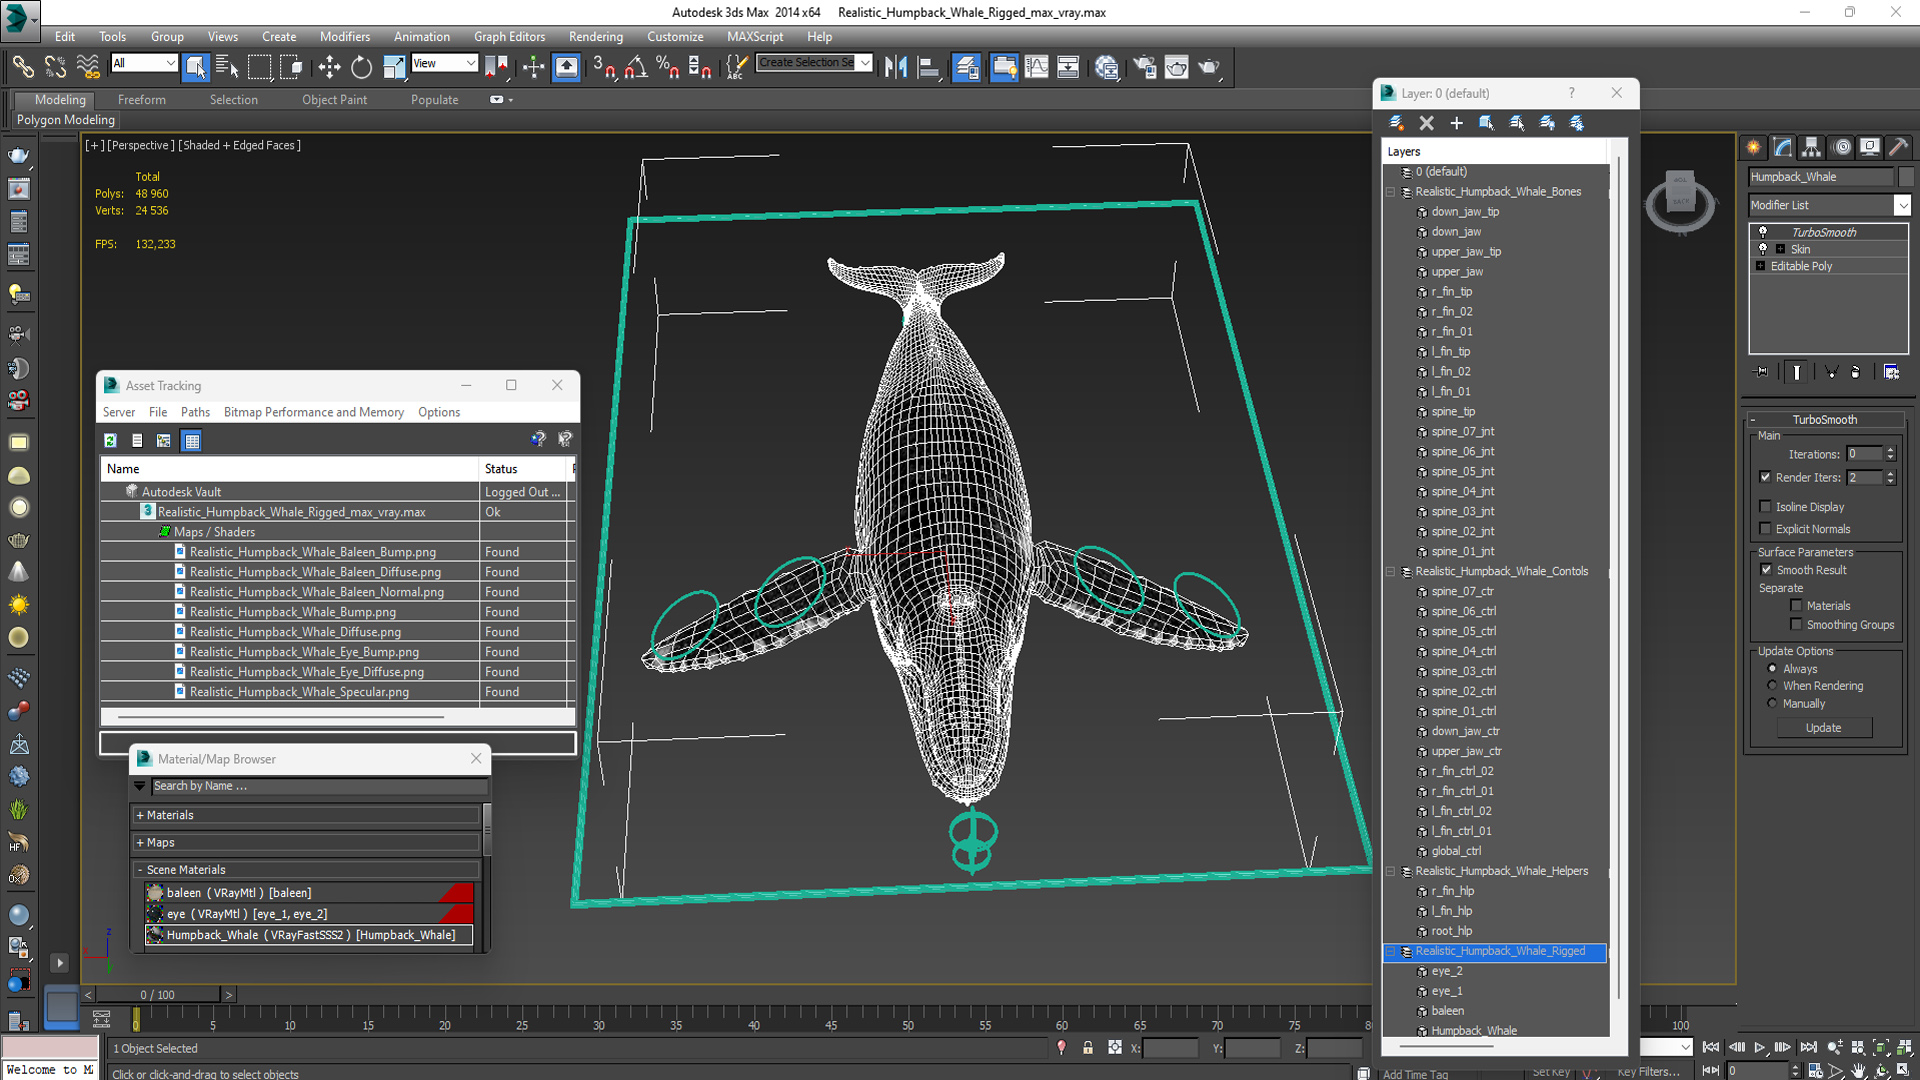1920x1080 pixels.
Task: Click Configure Modifier Sets icon
Action: [1892, 372]
